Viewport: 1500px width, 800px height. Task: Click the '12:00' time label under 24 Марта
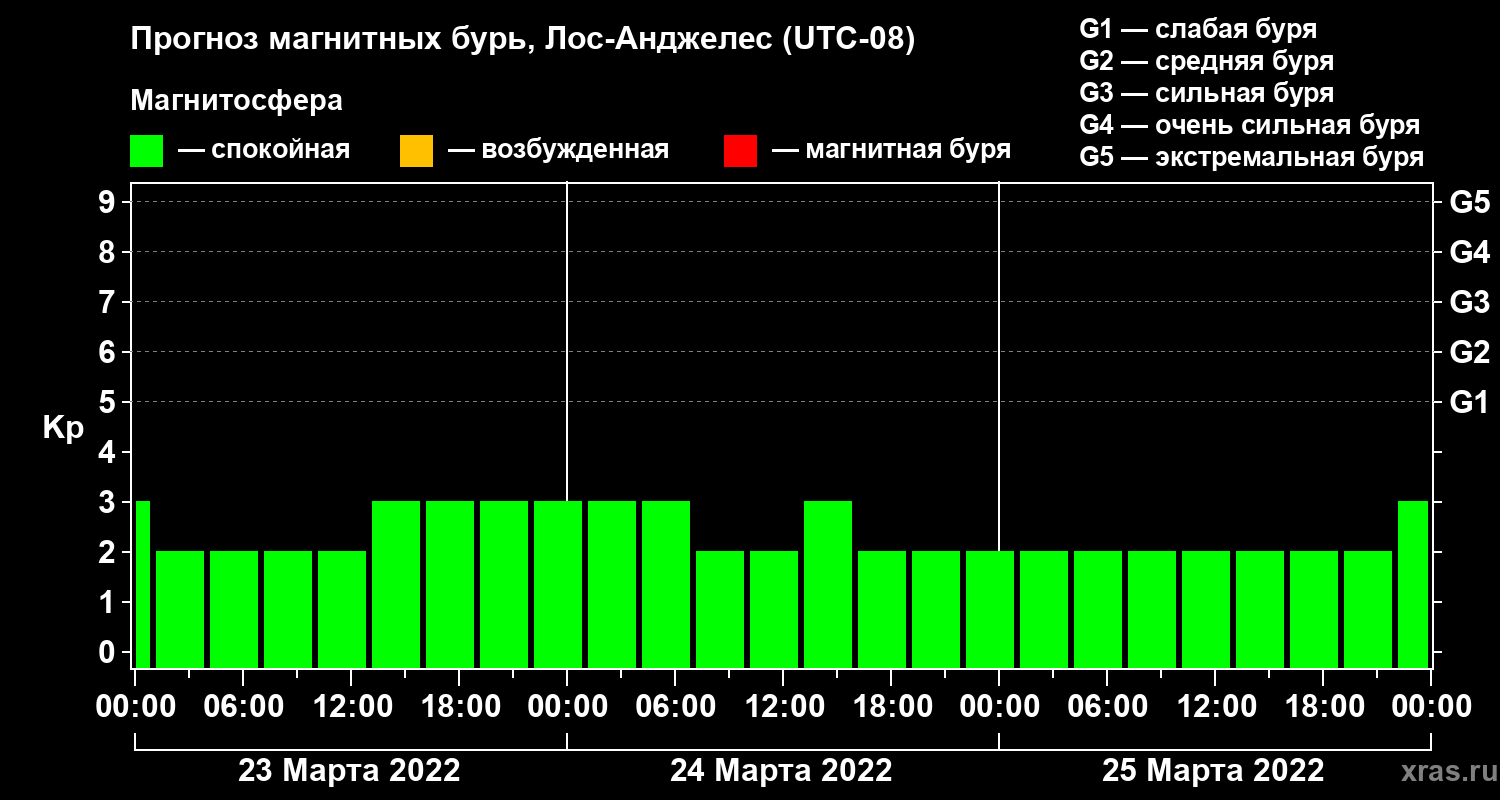tap(783, 706)
